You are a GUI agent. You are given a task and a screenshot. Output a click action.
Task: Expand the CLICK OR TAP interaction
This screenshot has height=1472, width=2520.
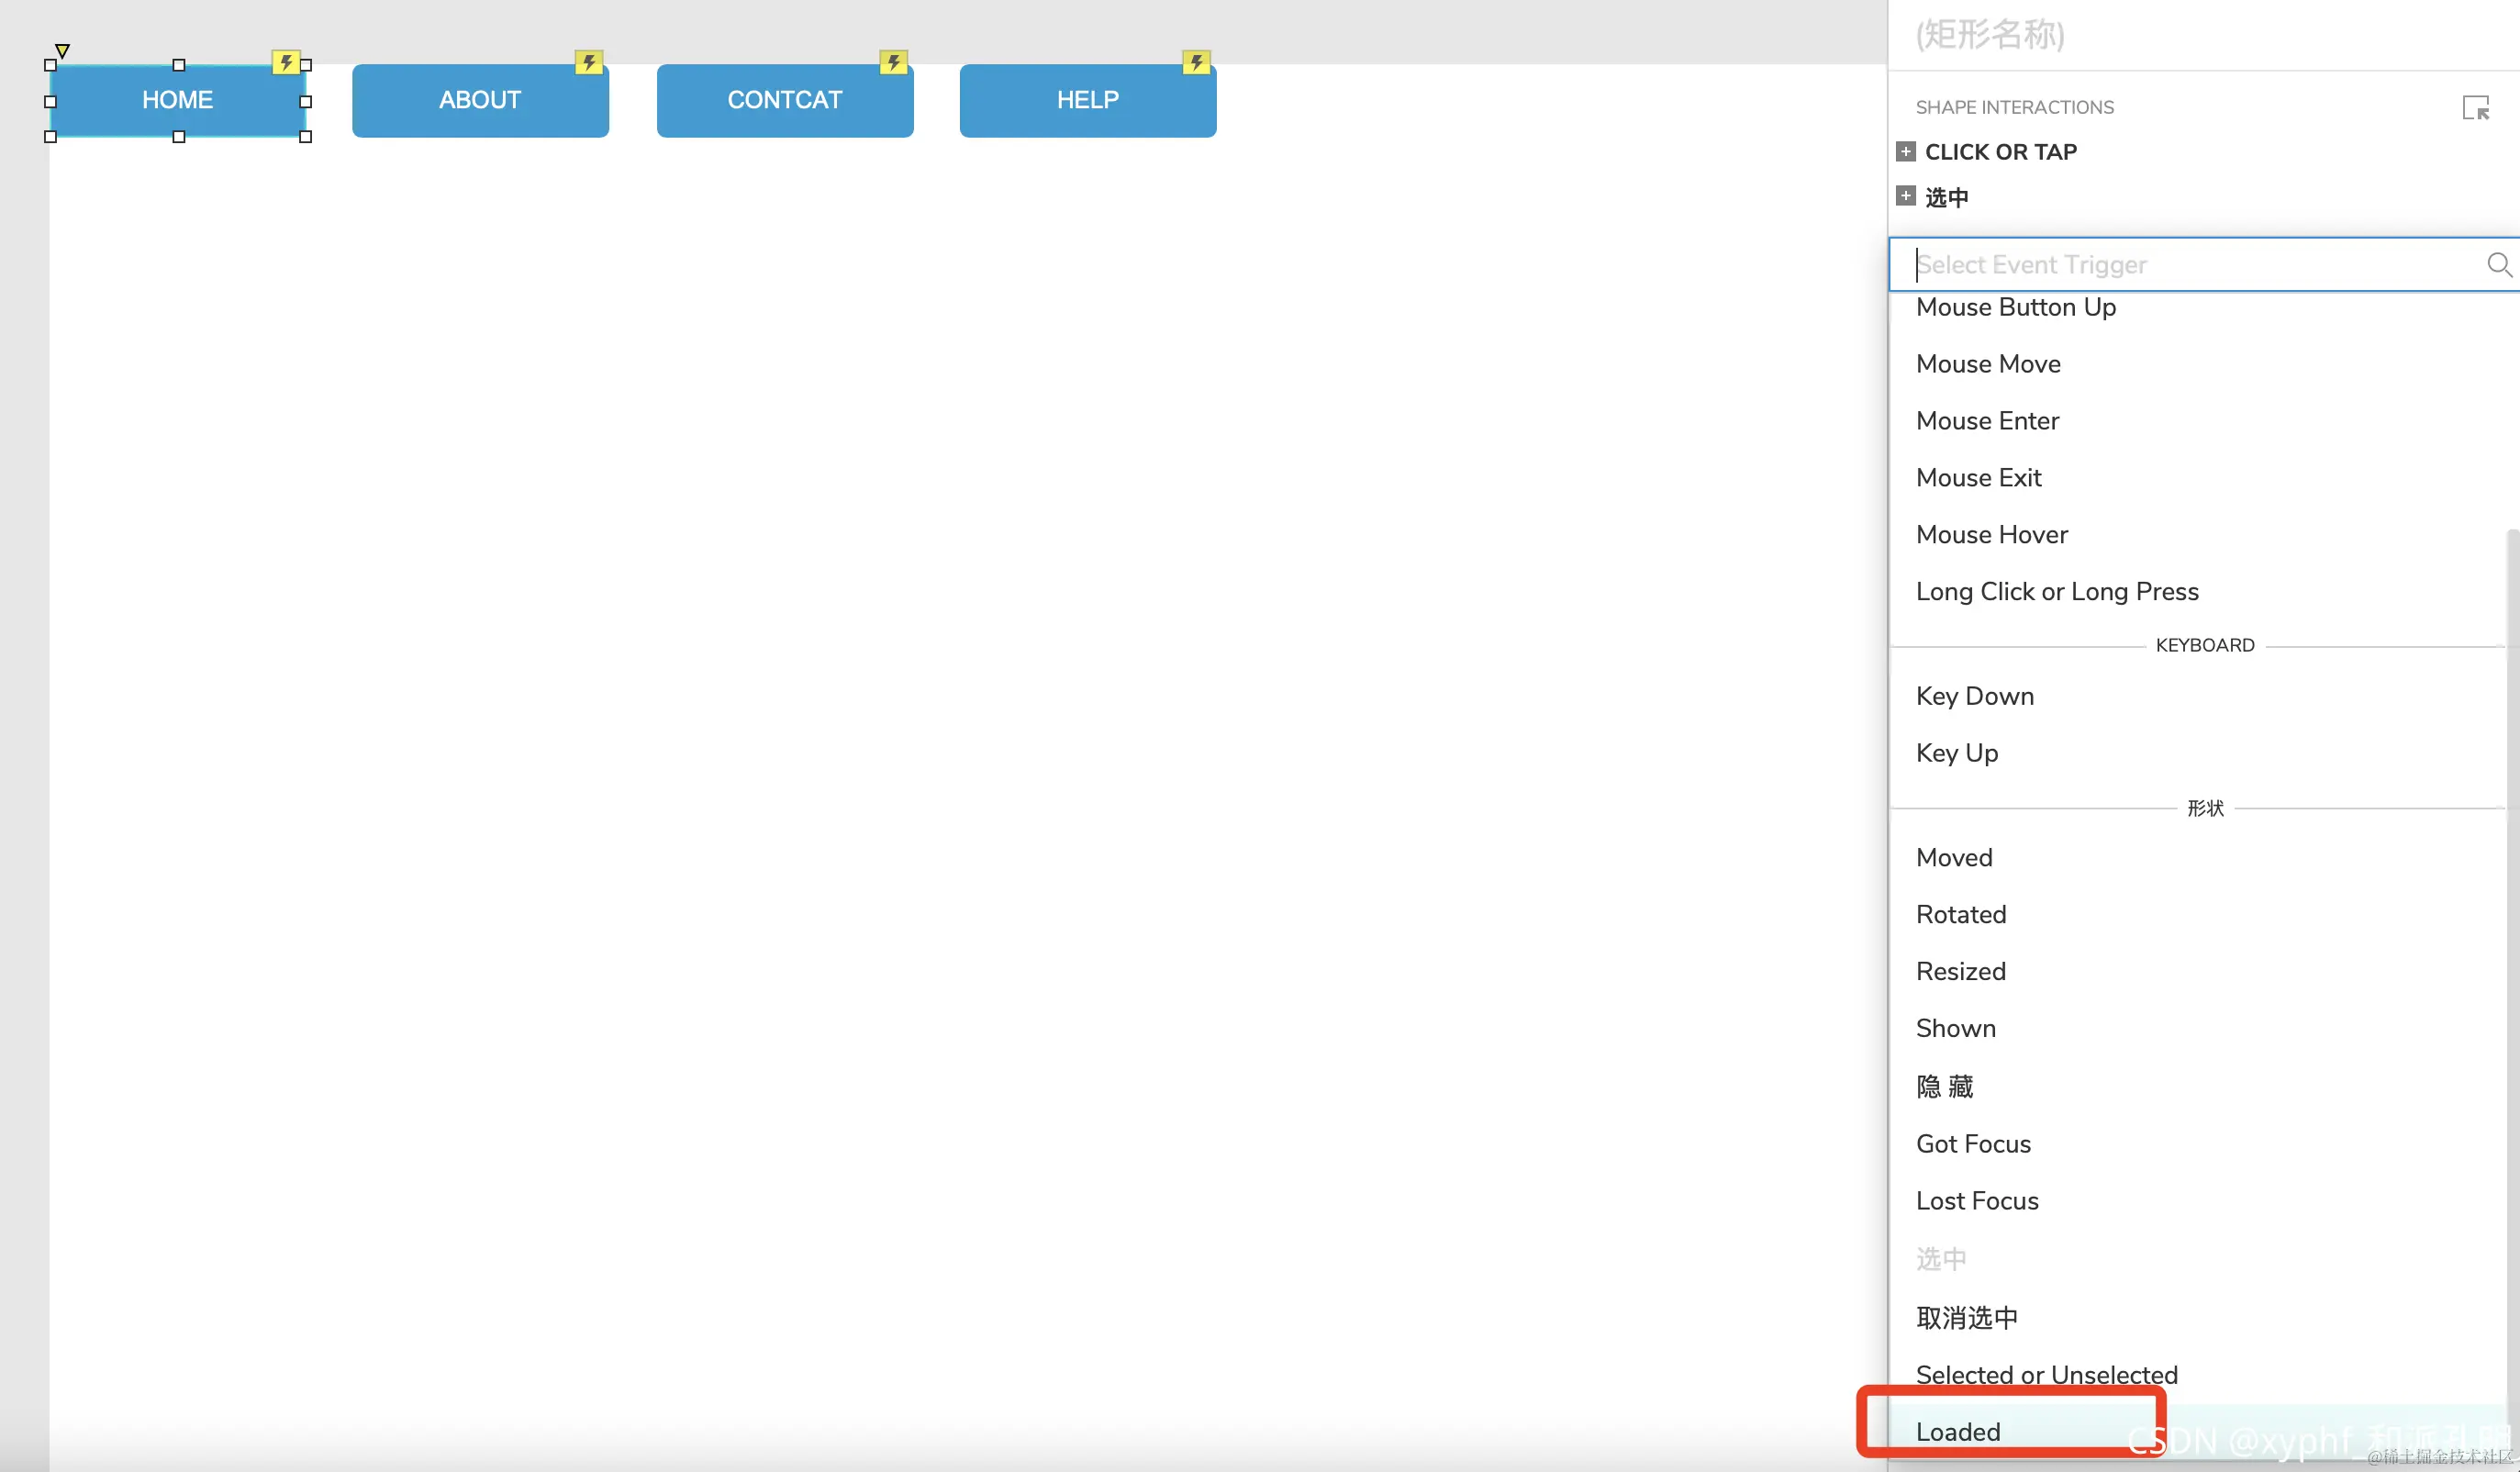click(1906, 152)
